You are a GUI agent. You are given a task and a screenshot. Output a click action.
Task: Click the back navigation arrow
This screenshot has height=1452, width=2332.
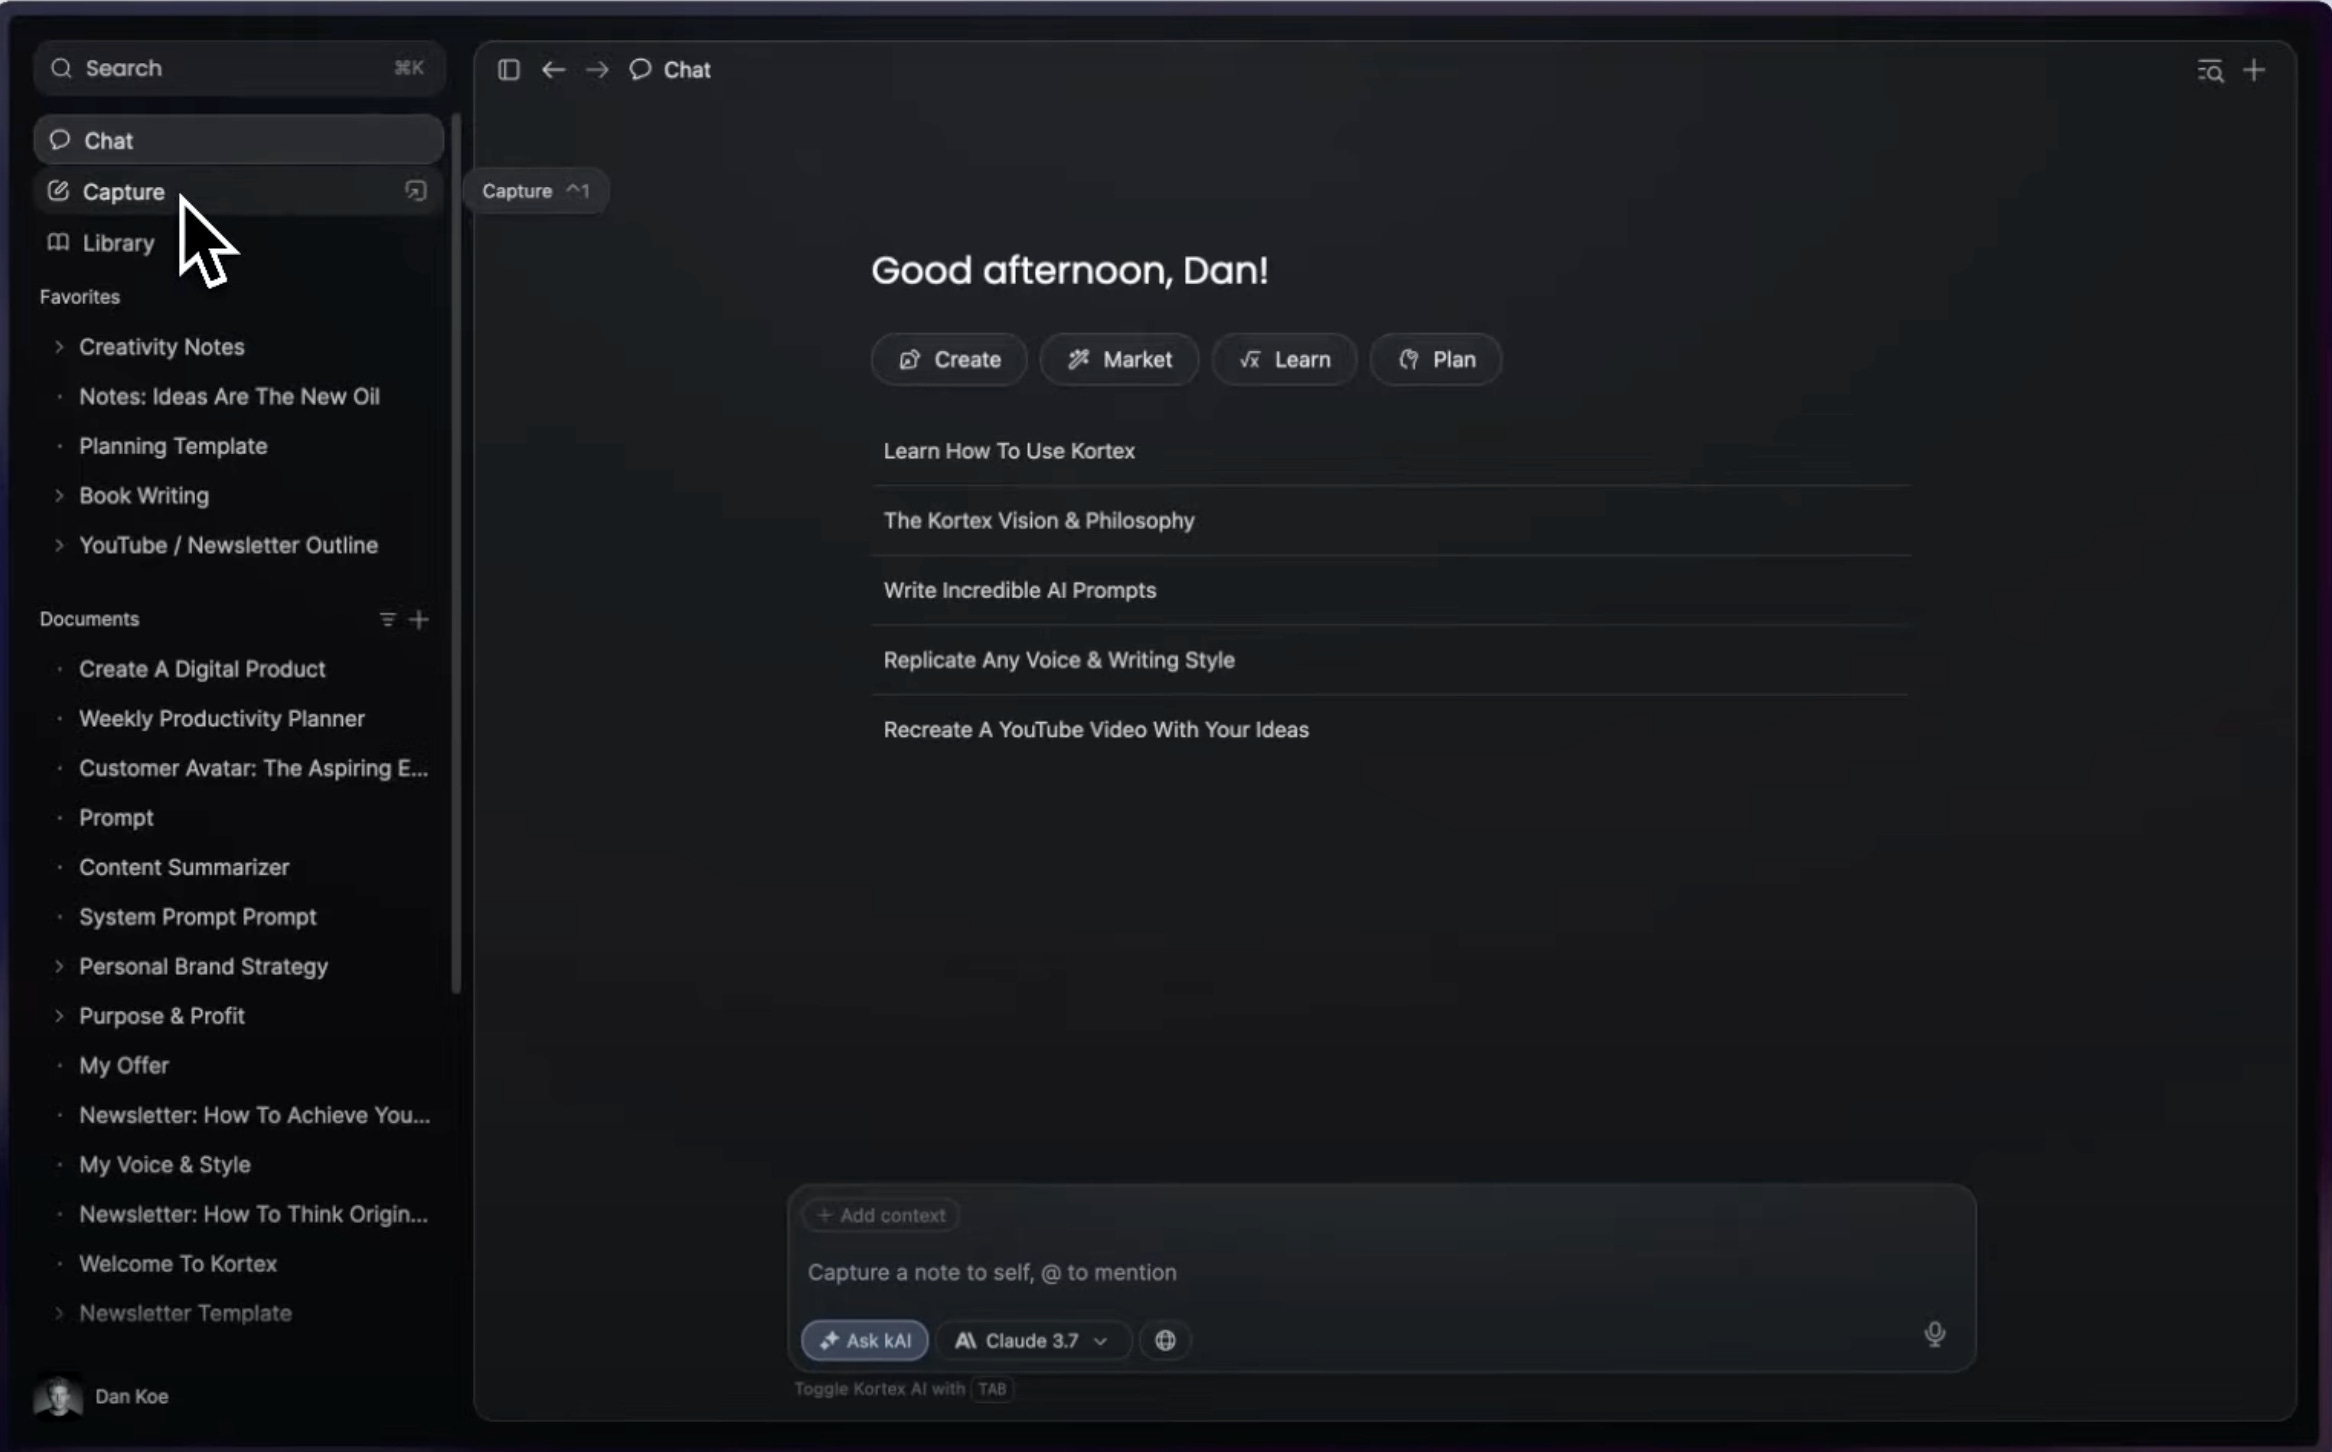[553, 70]
